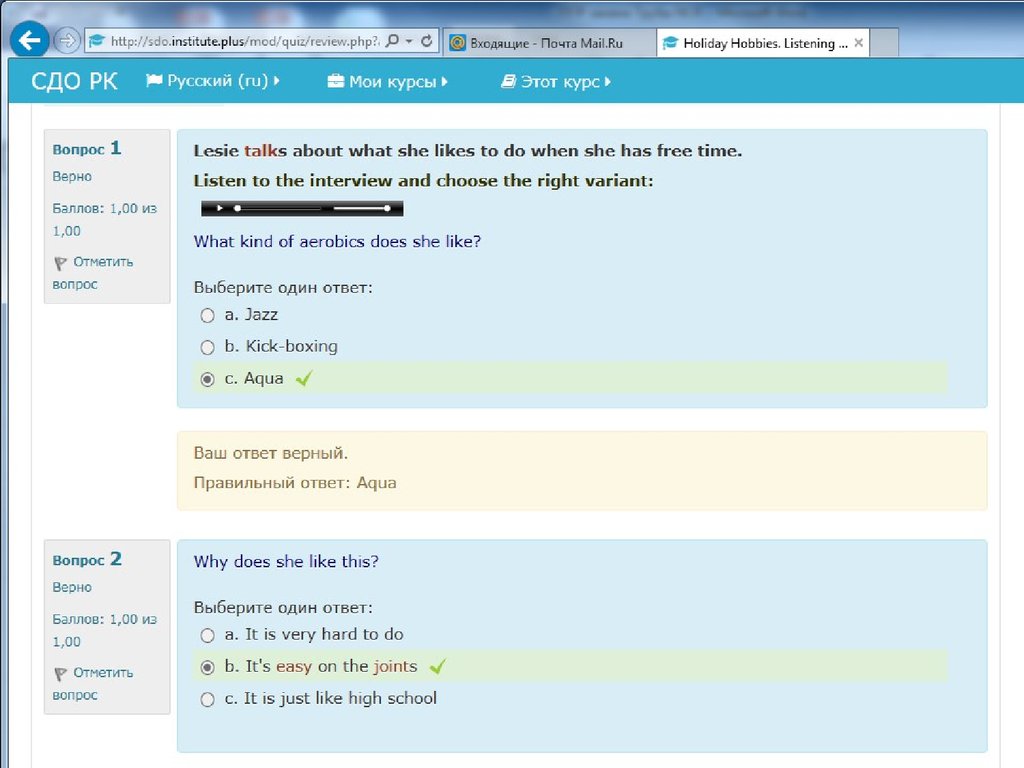
Task: Click the briefcase icon beside Мои курсы
Action: 336,81
